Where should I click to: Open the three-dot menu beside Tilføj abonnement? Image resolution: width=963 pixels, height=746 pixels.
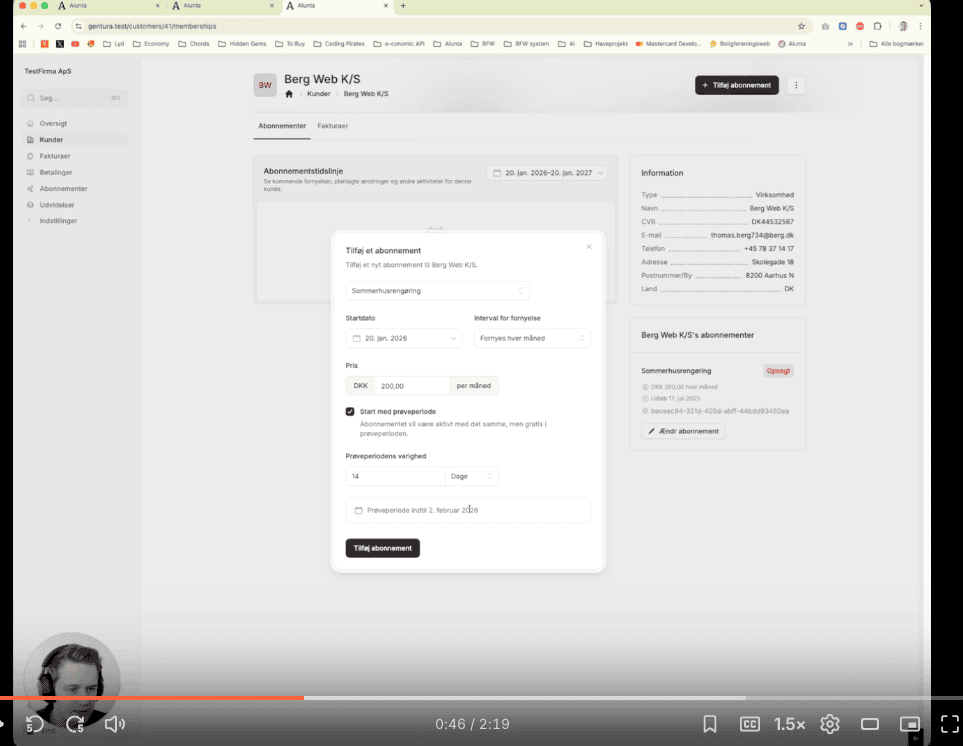click(x=796, y=85)
